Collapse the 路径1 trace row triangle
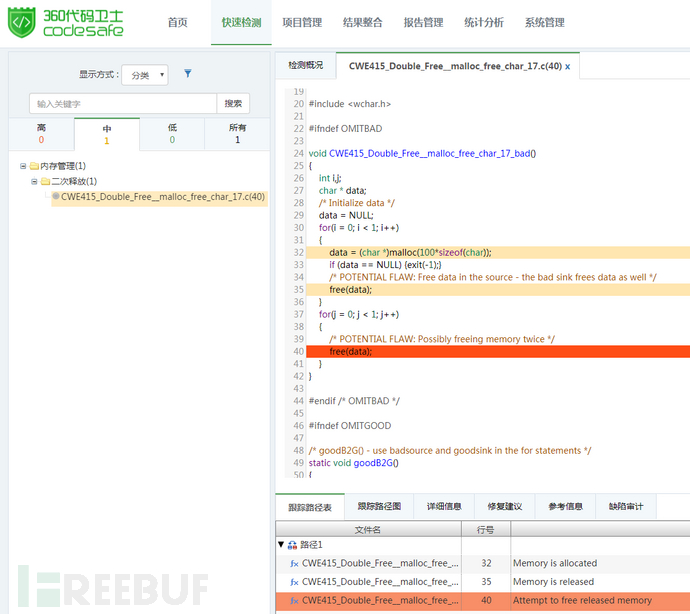 [x=281, y=544]
